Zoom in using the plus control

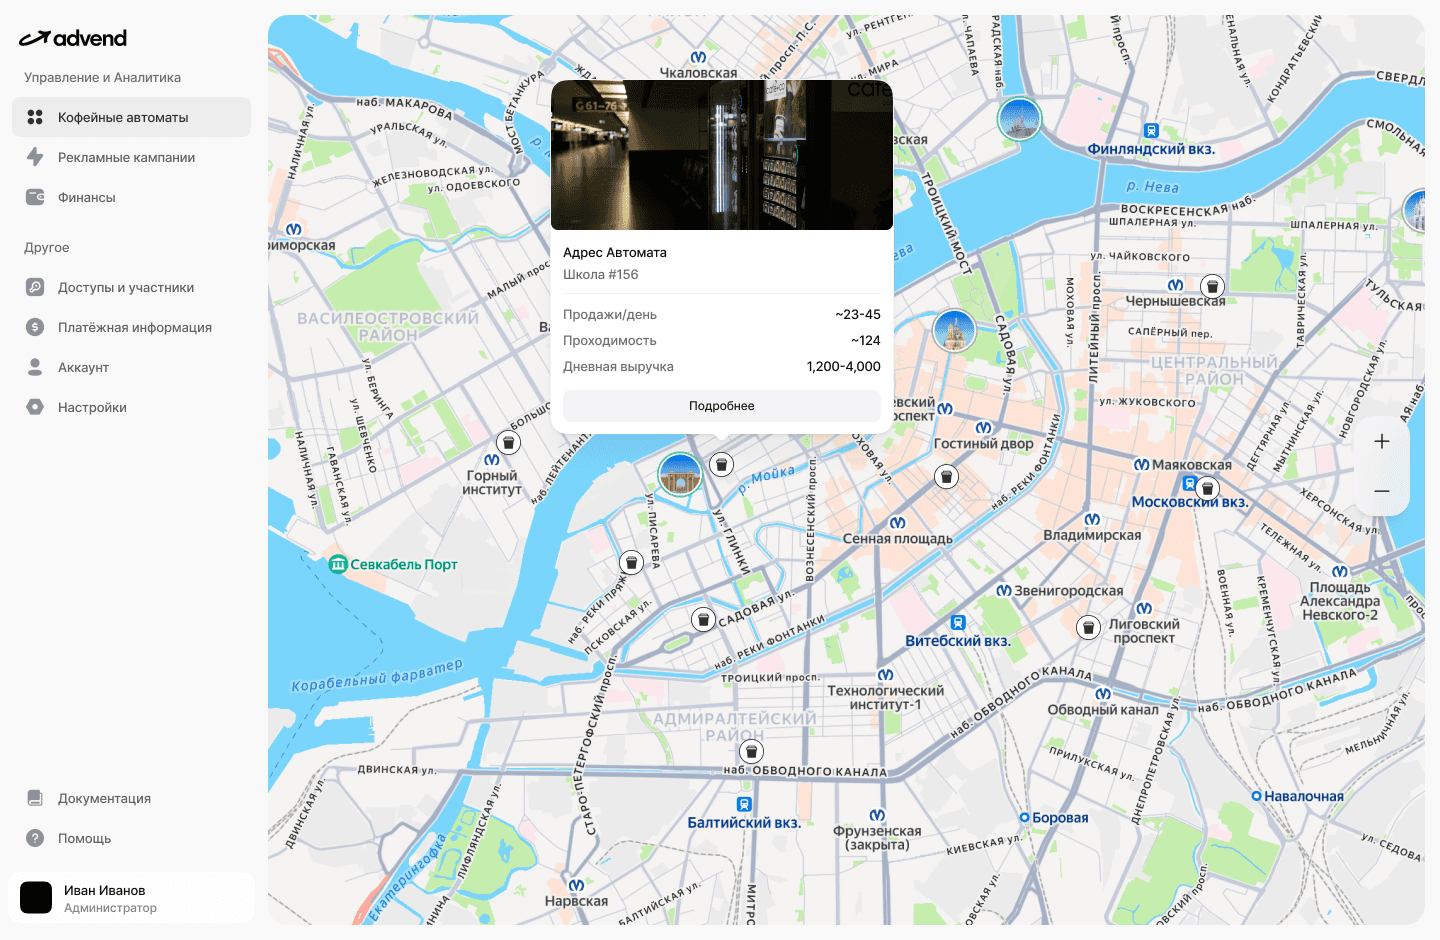pos(1382,441)
